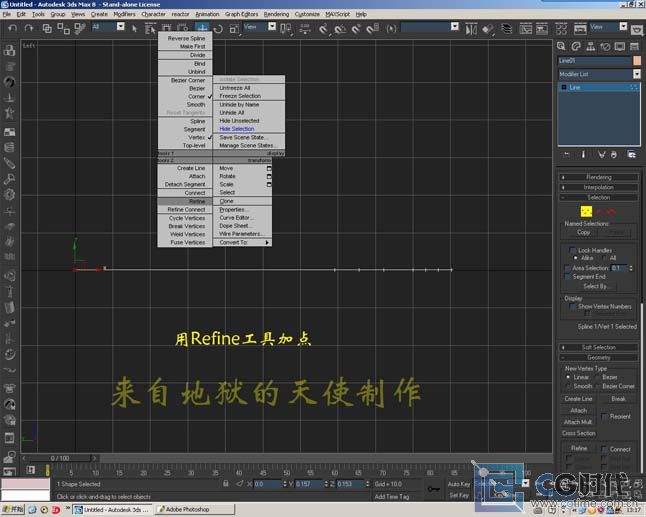Activate the Select Object arrow tool
The height and width of the screenshot is (517, 646).
pyautogui.click(x=134, y=28)
